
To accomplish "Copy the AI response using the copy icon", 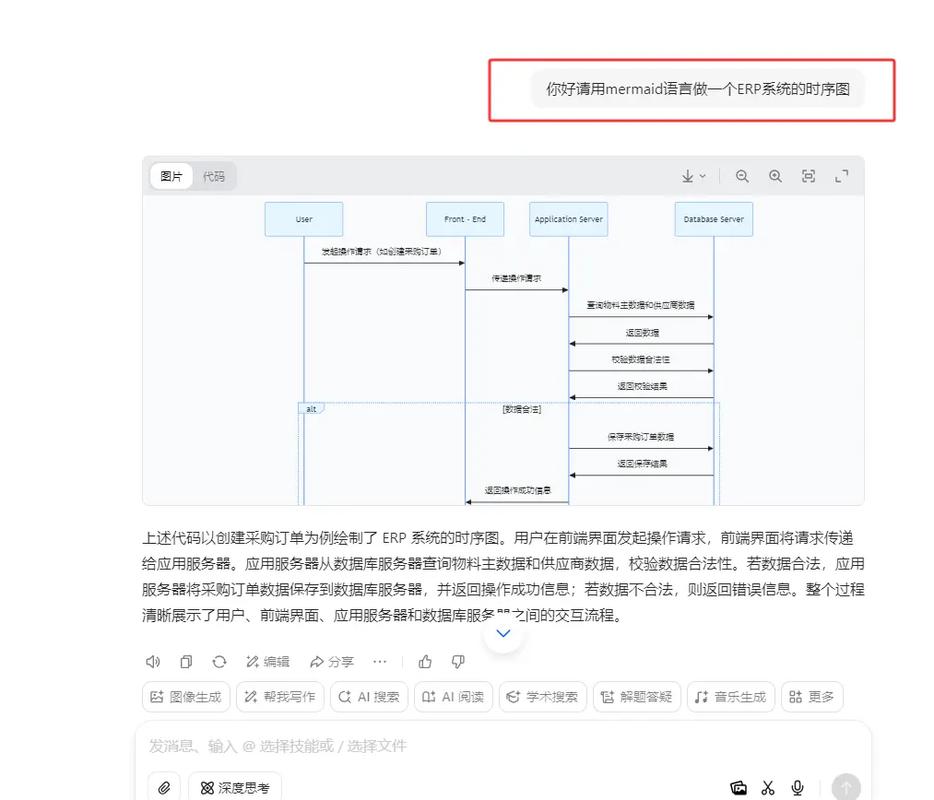I will pyautogui.click(x=185, y=661).
